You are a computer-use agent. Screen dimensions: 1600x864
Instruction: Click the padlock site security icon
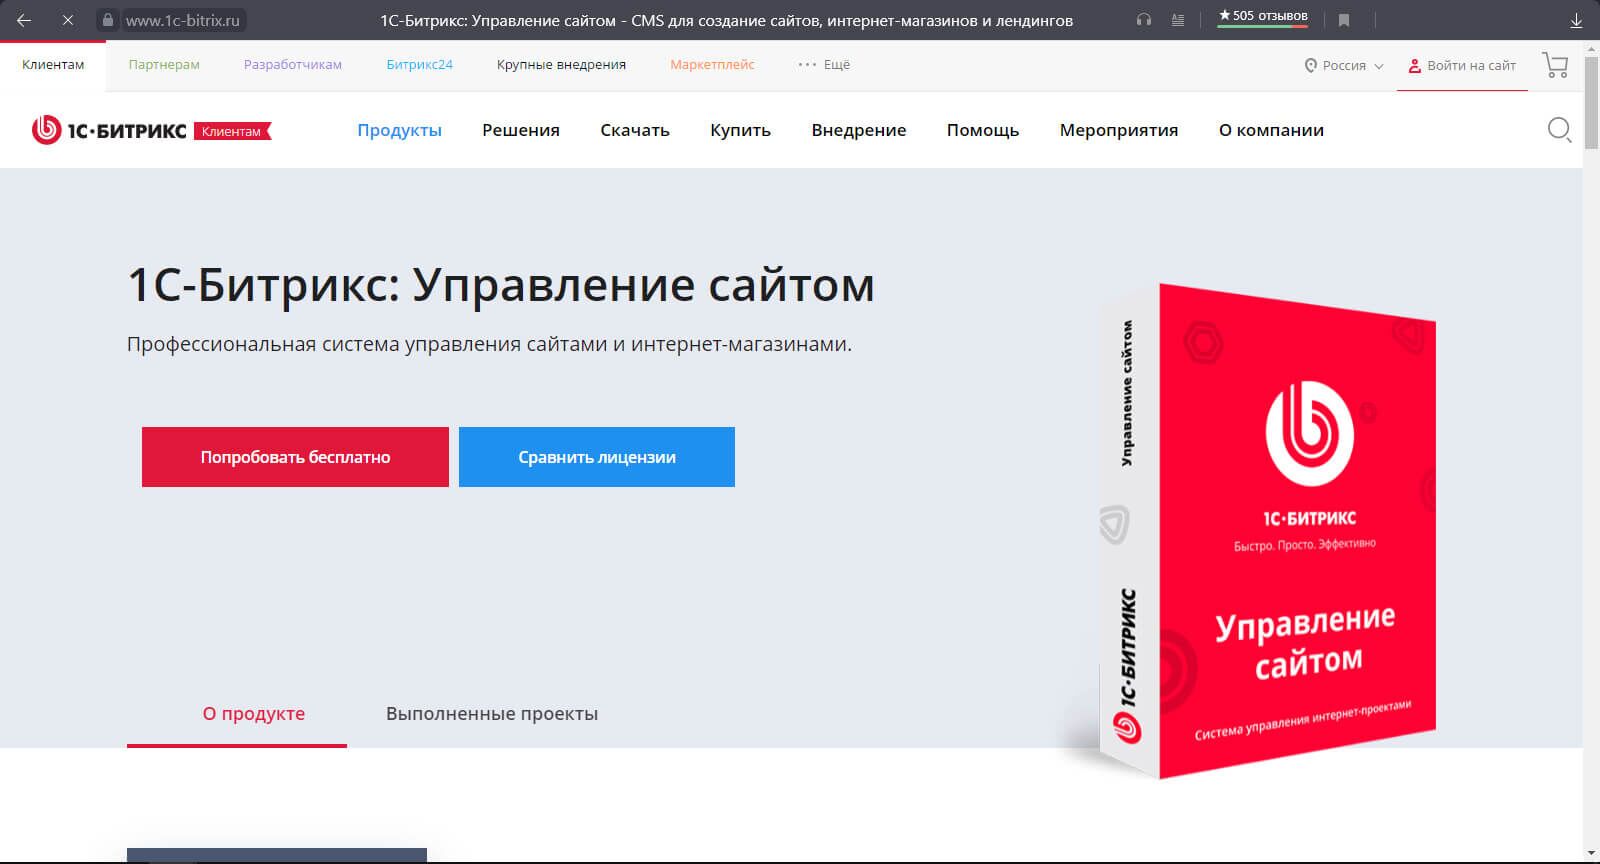click(x=108, y=19)
